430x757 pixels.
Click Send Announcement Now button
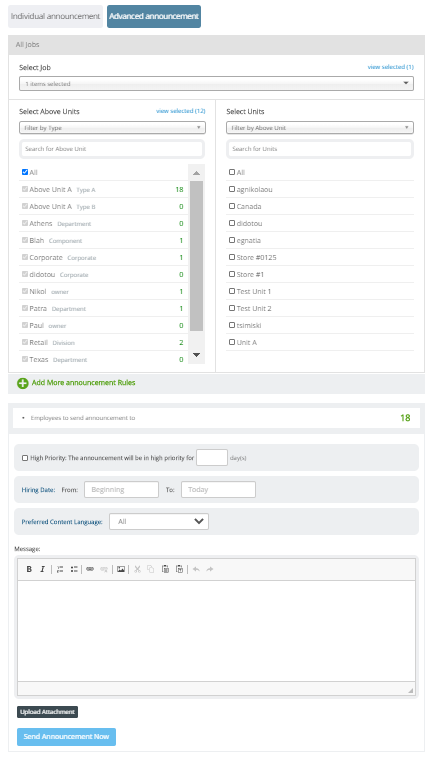point(67,737)
